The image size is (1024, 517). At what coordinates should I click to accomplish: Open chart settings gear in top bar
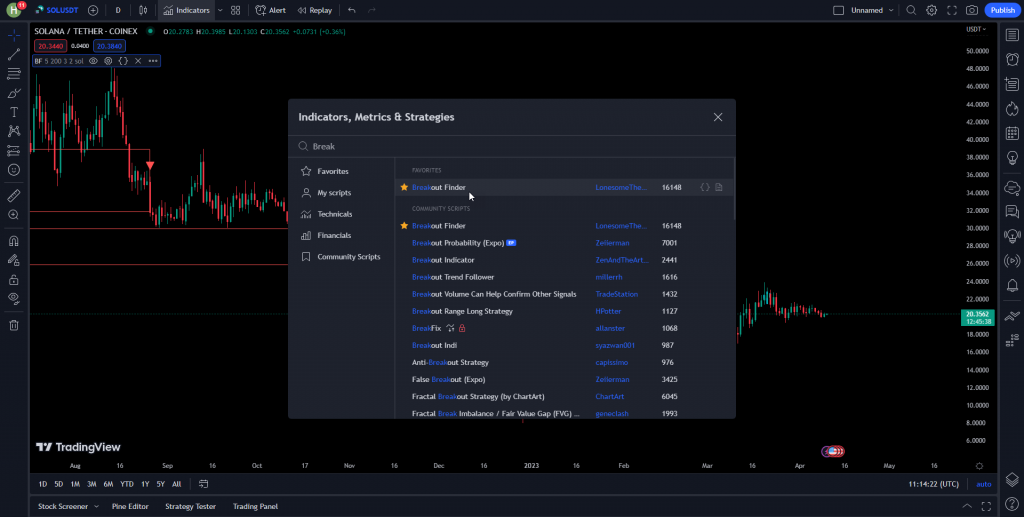932,10
